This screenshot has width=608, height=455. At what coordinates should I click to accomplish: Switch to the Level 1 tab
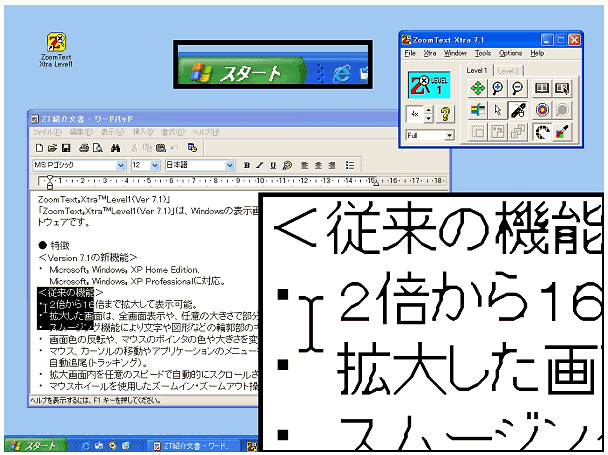477,70
